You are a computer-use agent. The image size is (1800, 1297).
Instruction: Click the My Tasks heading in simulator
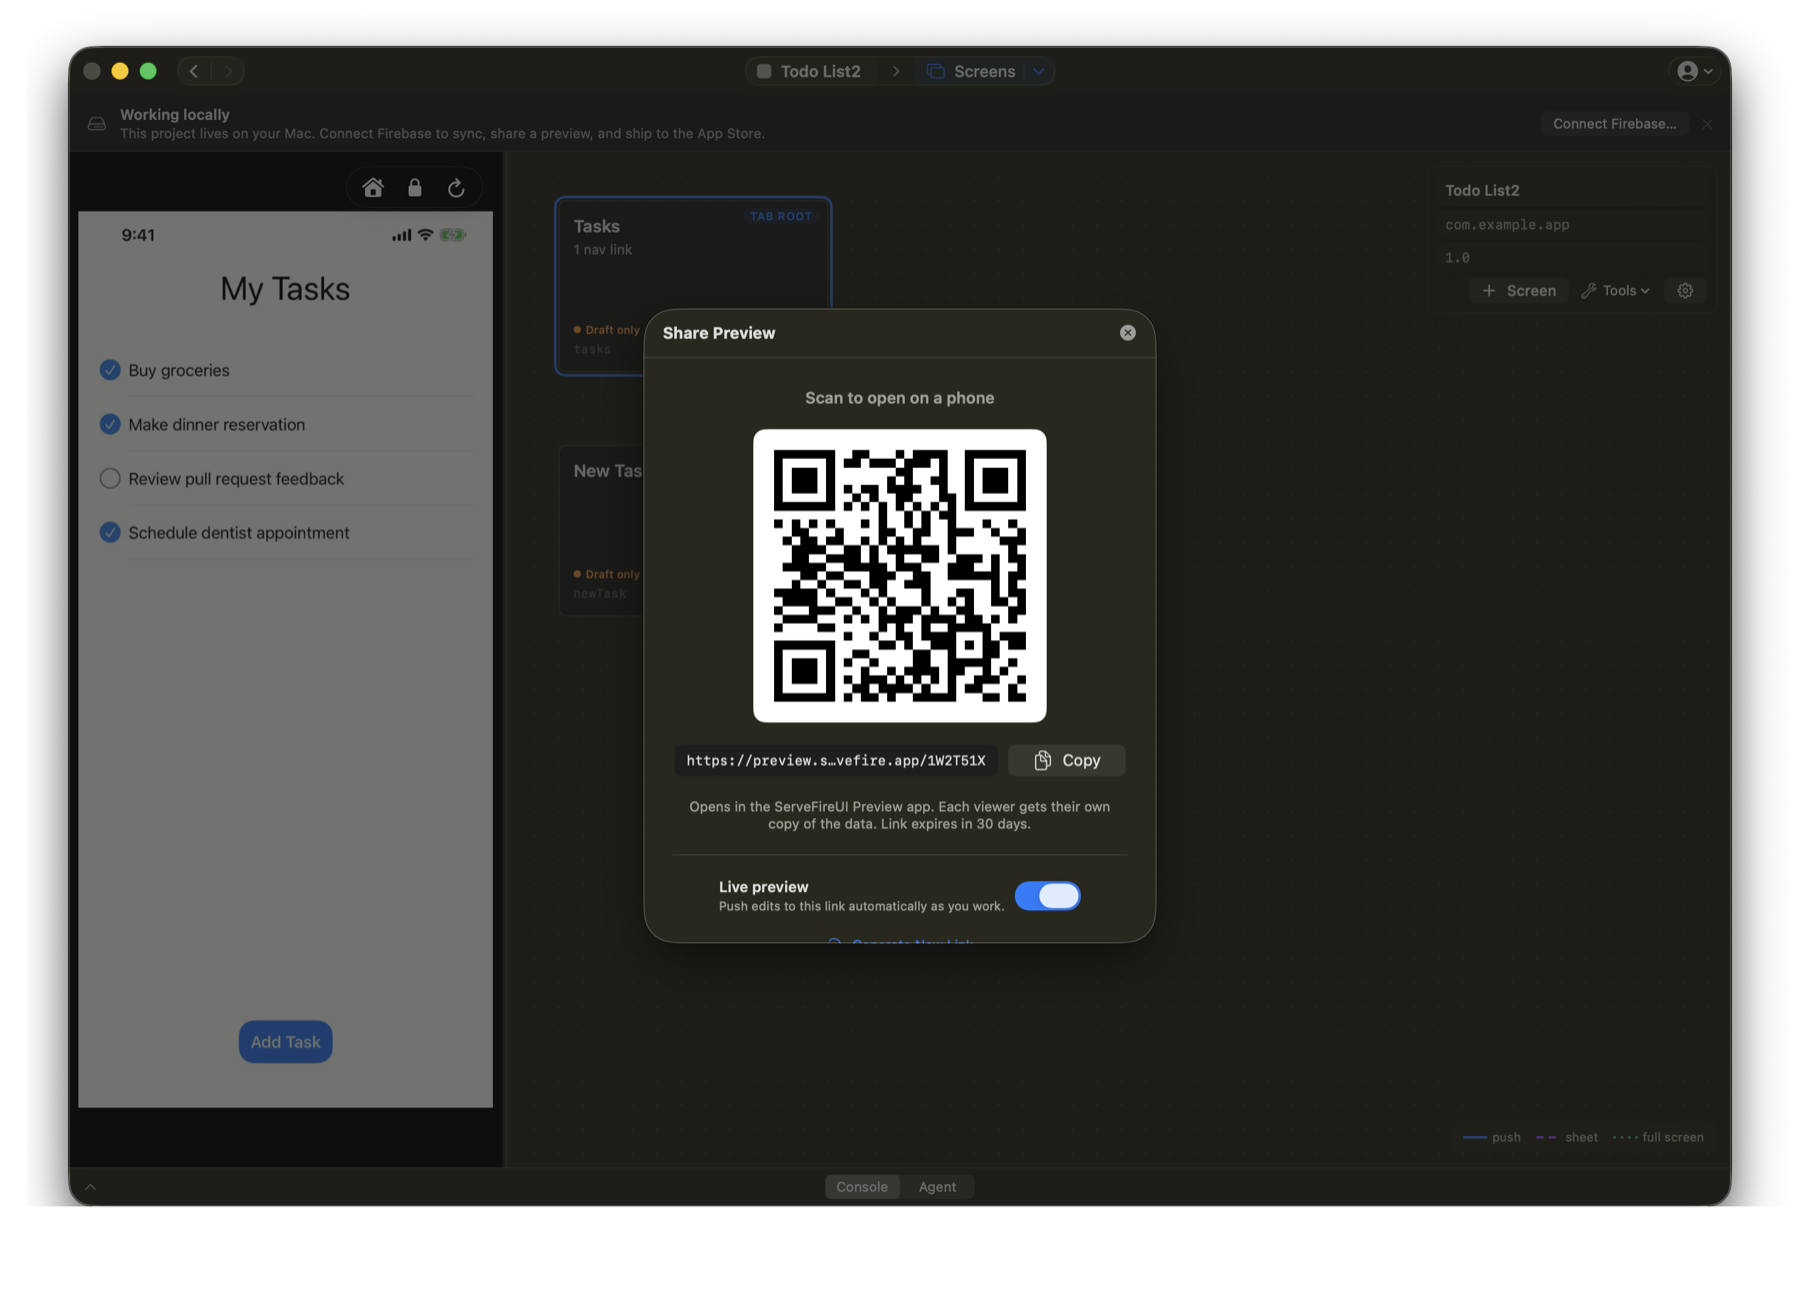coord(285,289)
